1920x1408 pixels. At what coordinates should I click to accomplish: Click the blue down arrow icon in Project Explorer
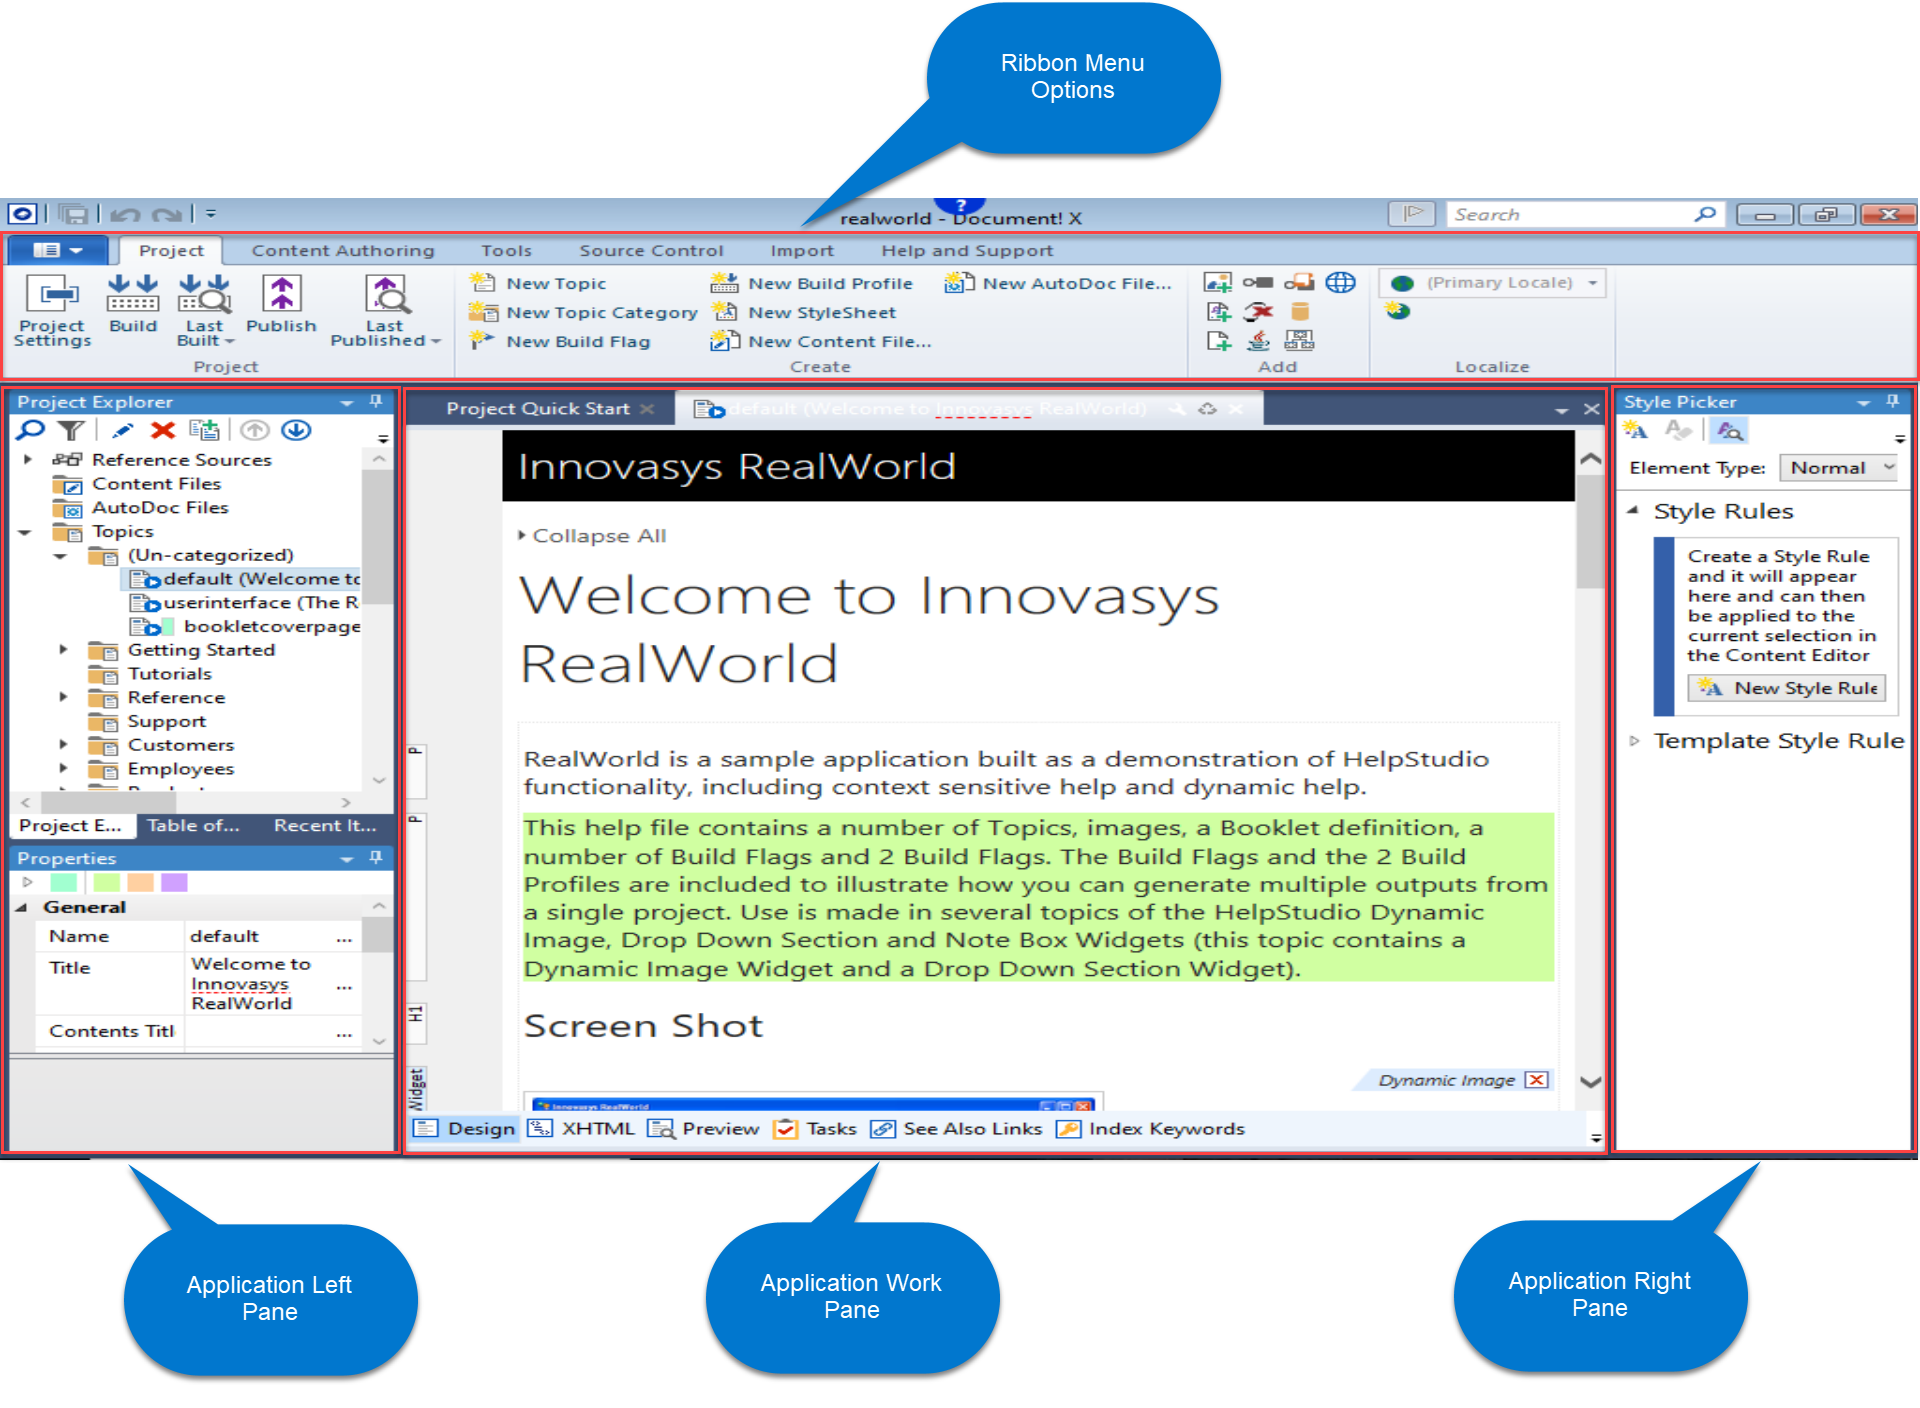(x=296, y=430)
